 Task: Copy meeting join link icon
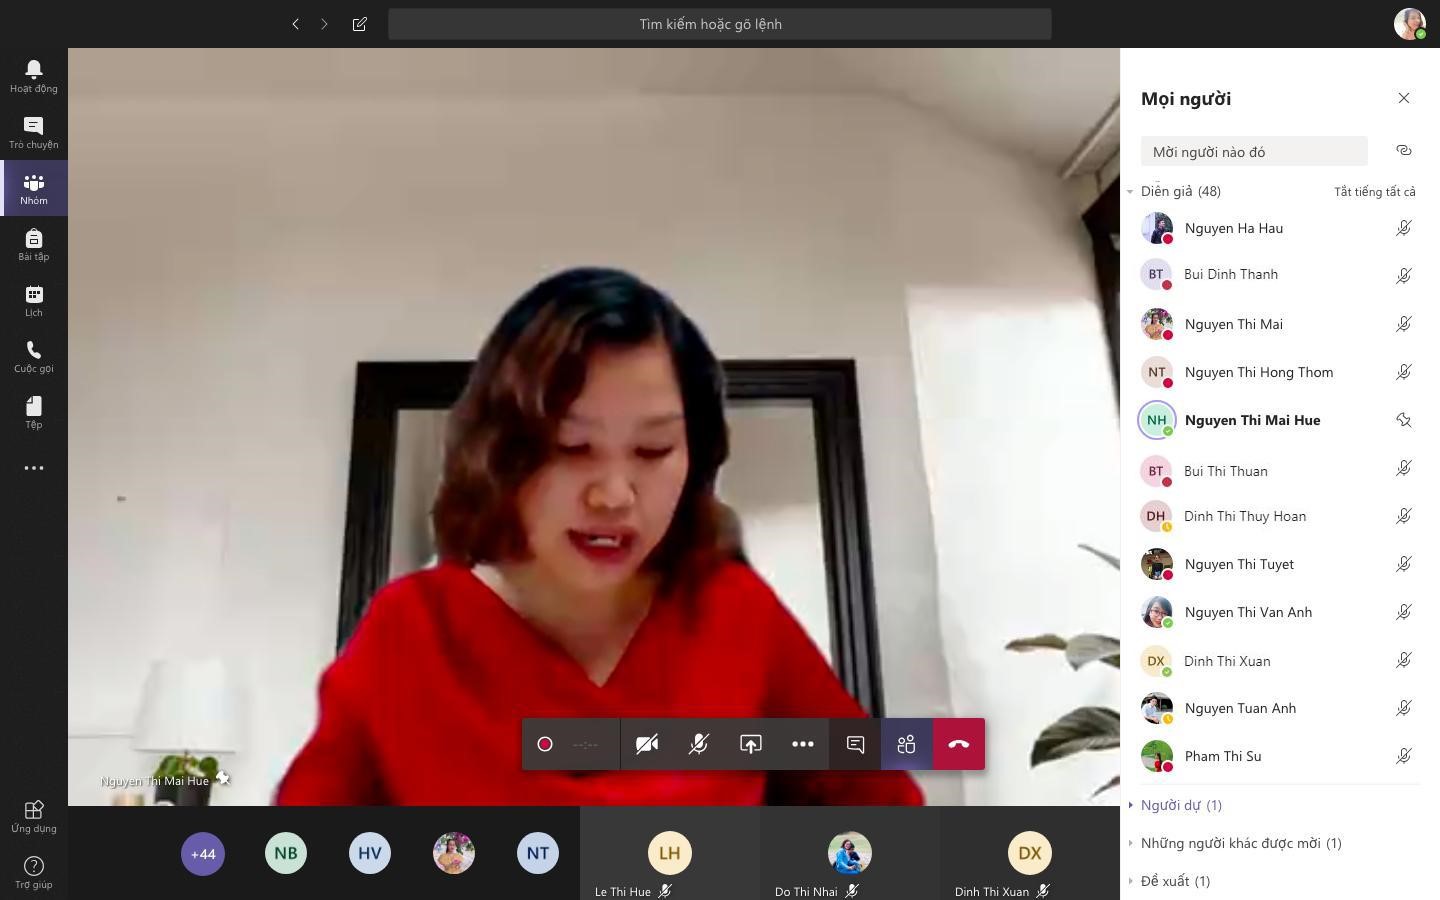pos(1403,151)
